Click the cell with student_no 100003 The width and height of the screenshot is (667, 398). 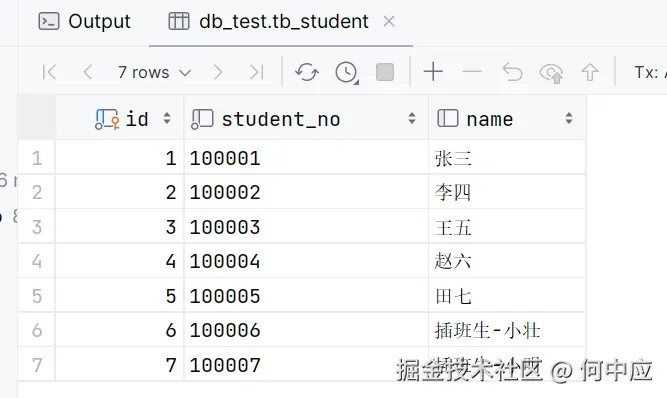click(306, 227)
